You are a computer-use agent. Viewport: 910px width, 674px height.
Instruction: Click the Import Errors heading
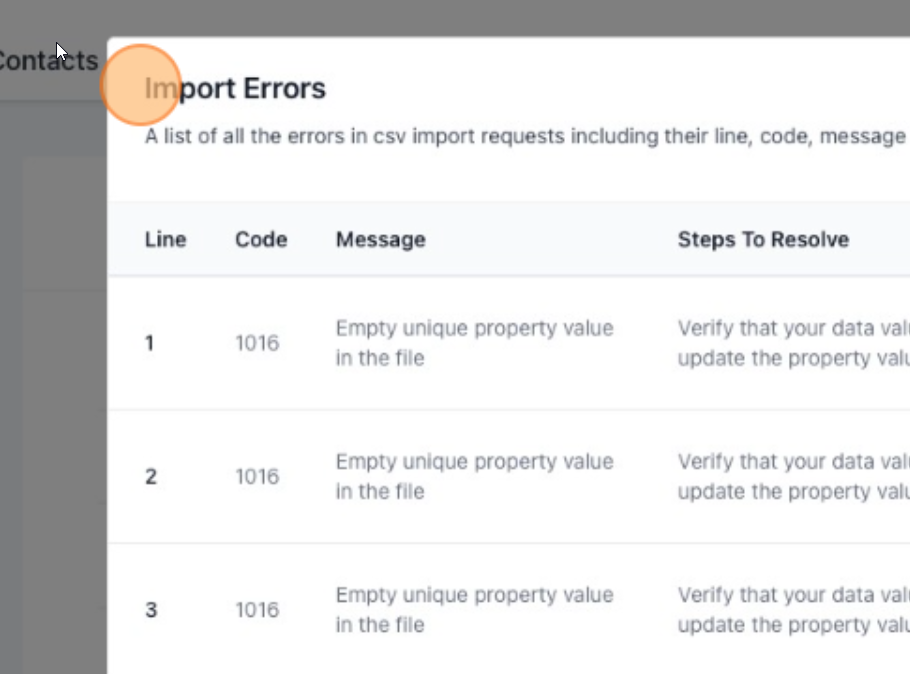(x=235, y=88)
